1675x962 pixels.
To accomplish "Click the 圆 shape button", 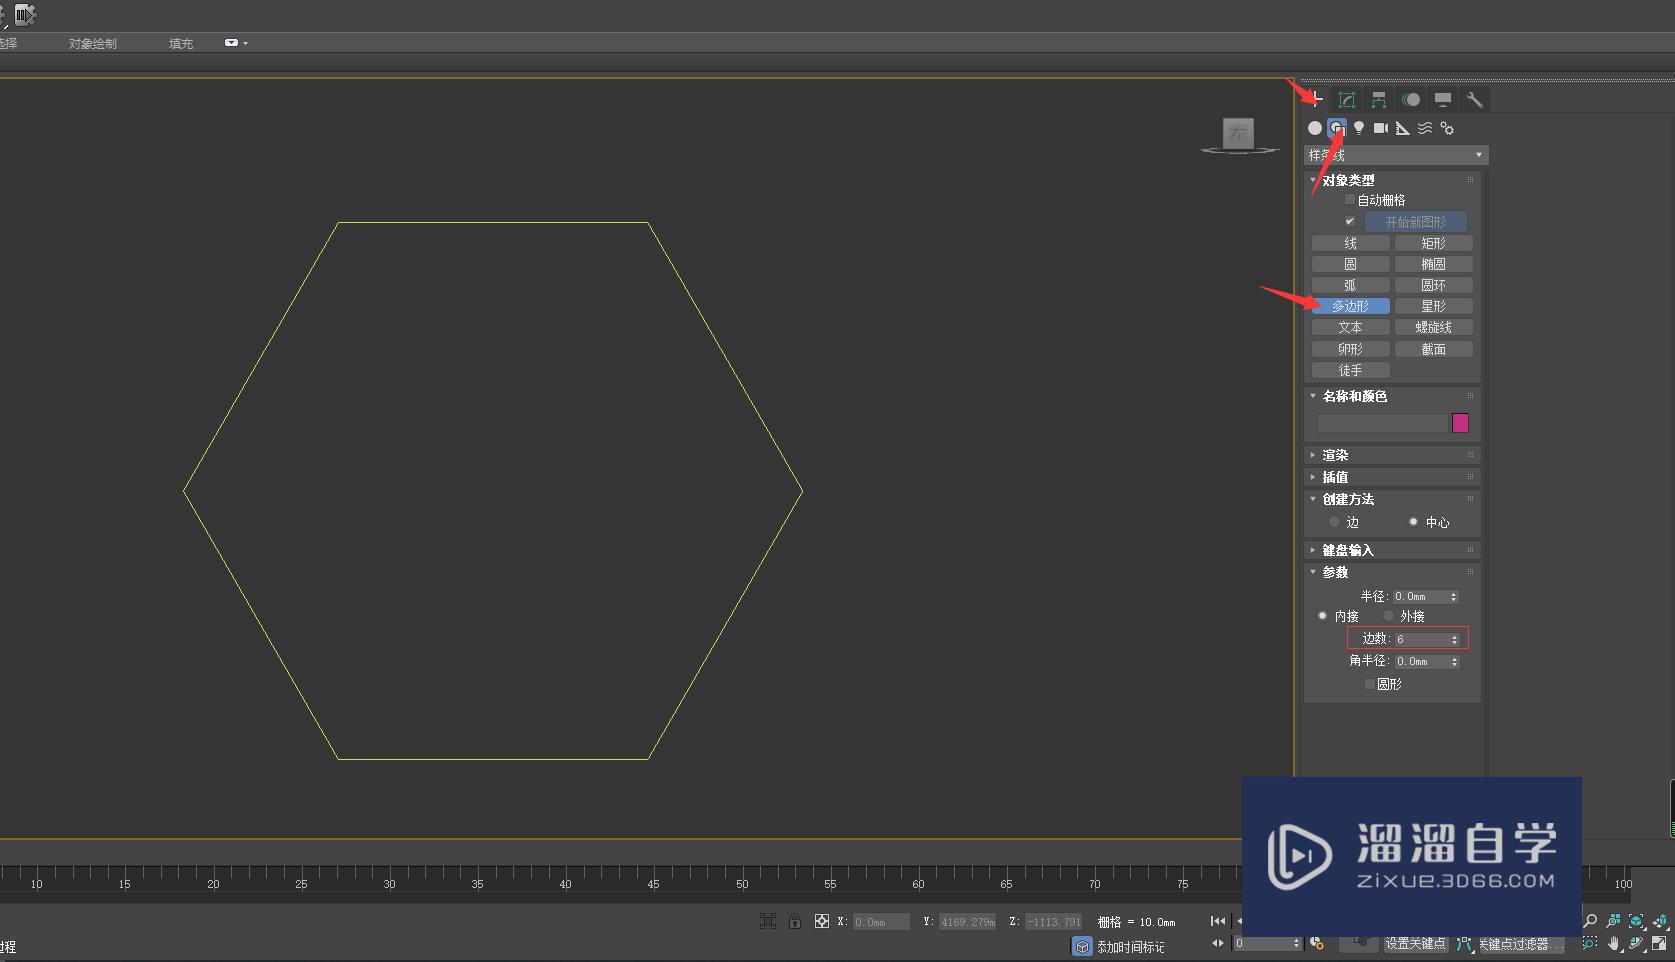I will pos(1350,264).
